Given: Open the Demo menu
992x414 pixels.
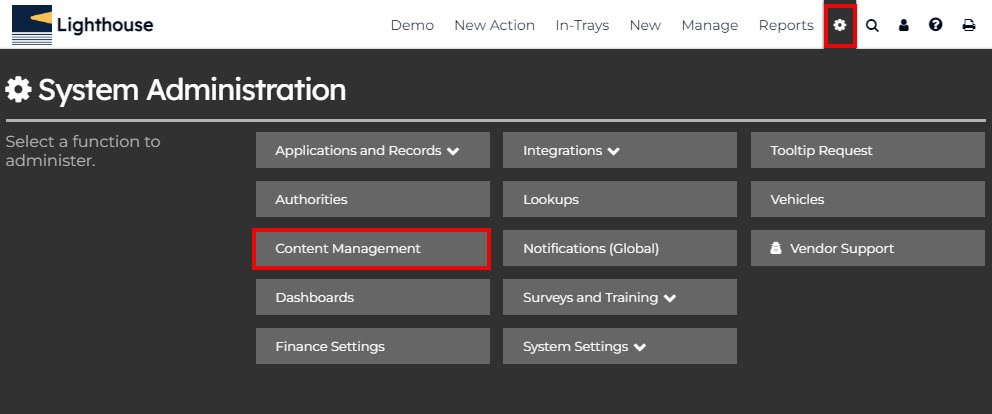Looking at the screenshot, I should 412,25.
